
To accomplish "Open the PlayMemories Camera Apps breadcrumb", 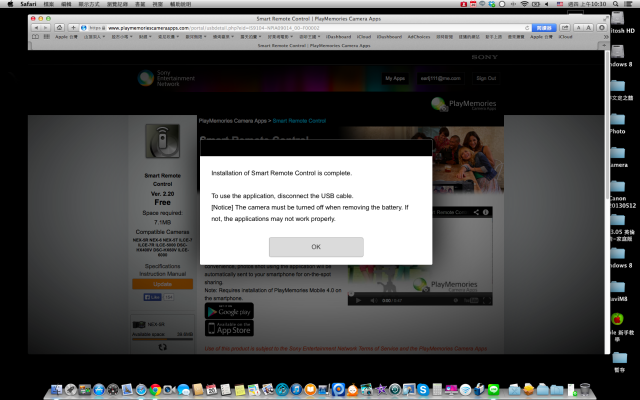I will [233, 121].
